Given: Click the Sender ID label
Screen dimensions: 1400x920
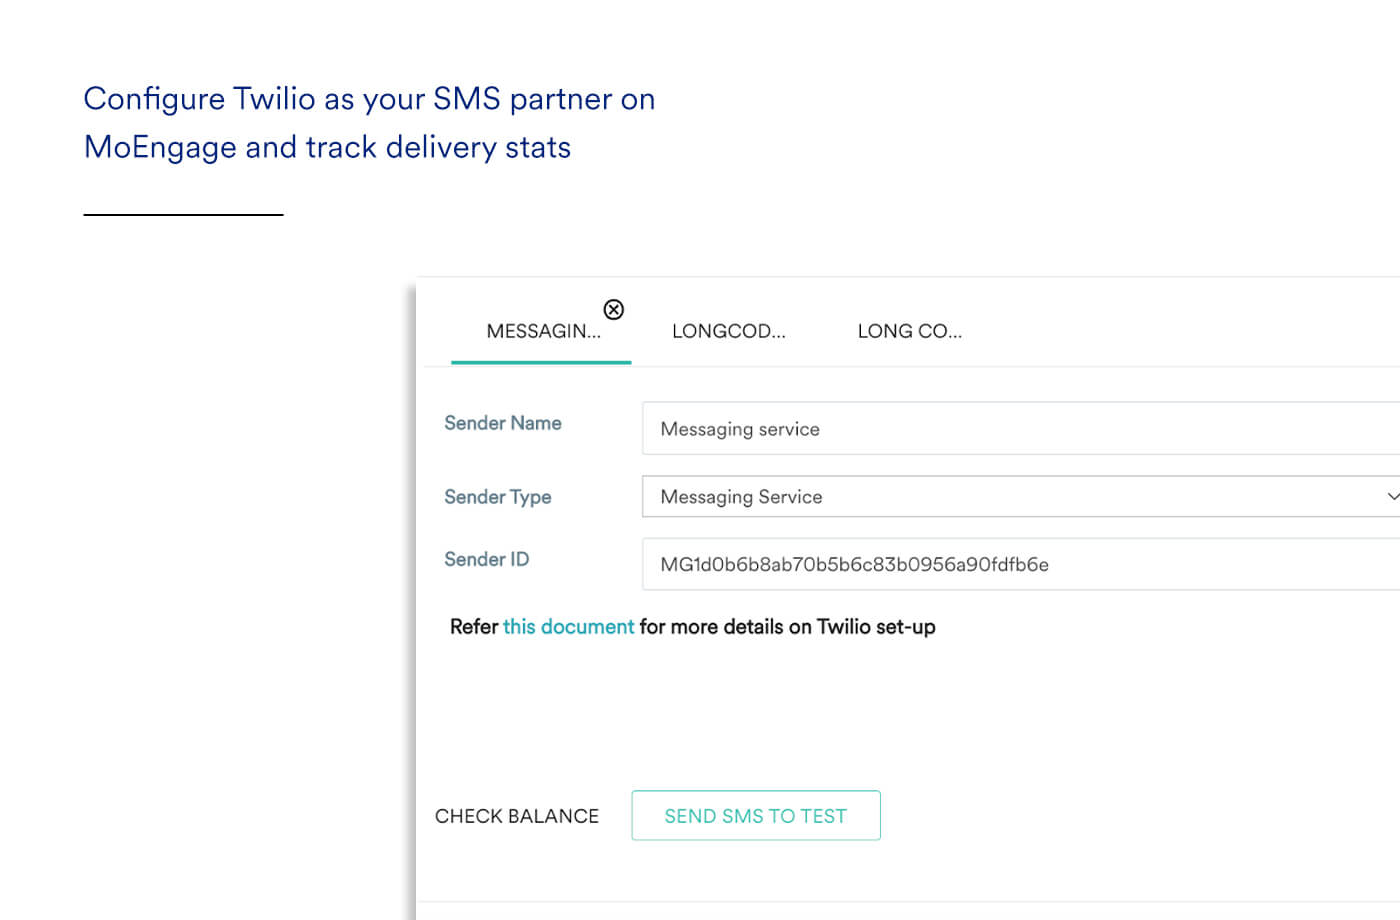Looking at the screenshot, I should click(x=487, y=559).
